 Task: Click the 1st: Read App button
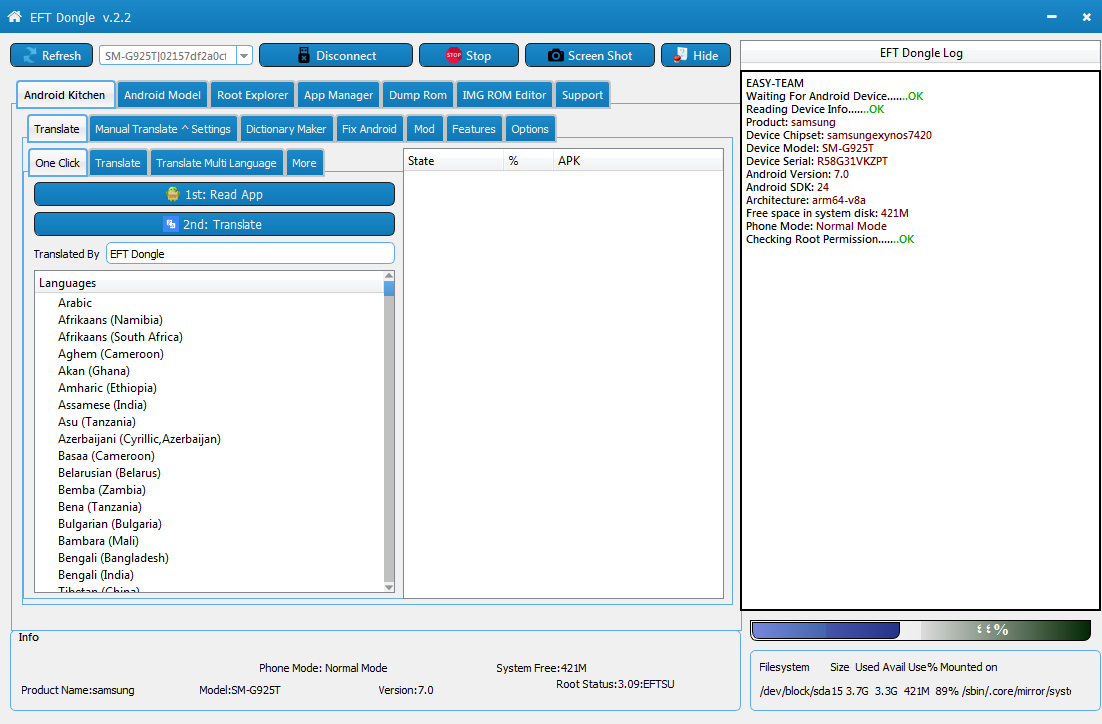pyautogui.click(x=214, y=195)
